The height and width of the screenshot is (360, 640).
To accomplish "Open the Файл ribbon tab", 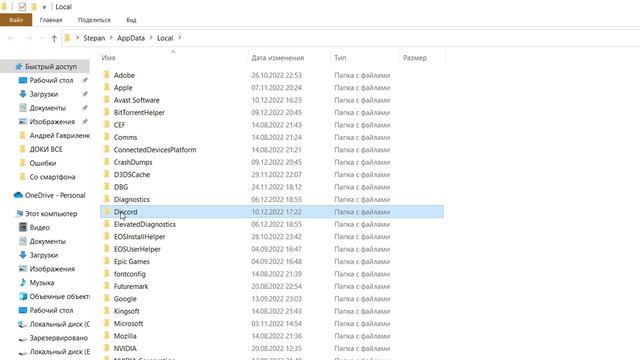I will 16,20.
